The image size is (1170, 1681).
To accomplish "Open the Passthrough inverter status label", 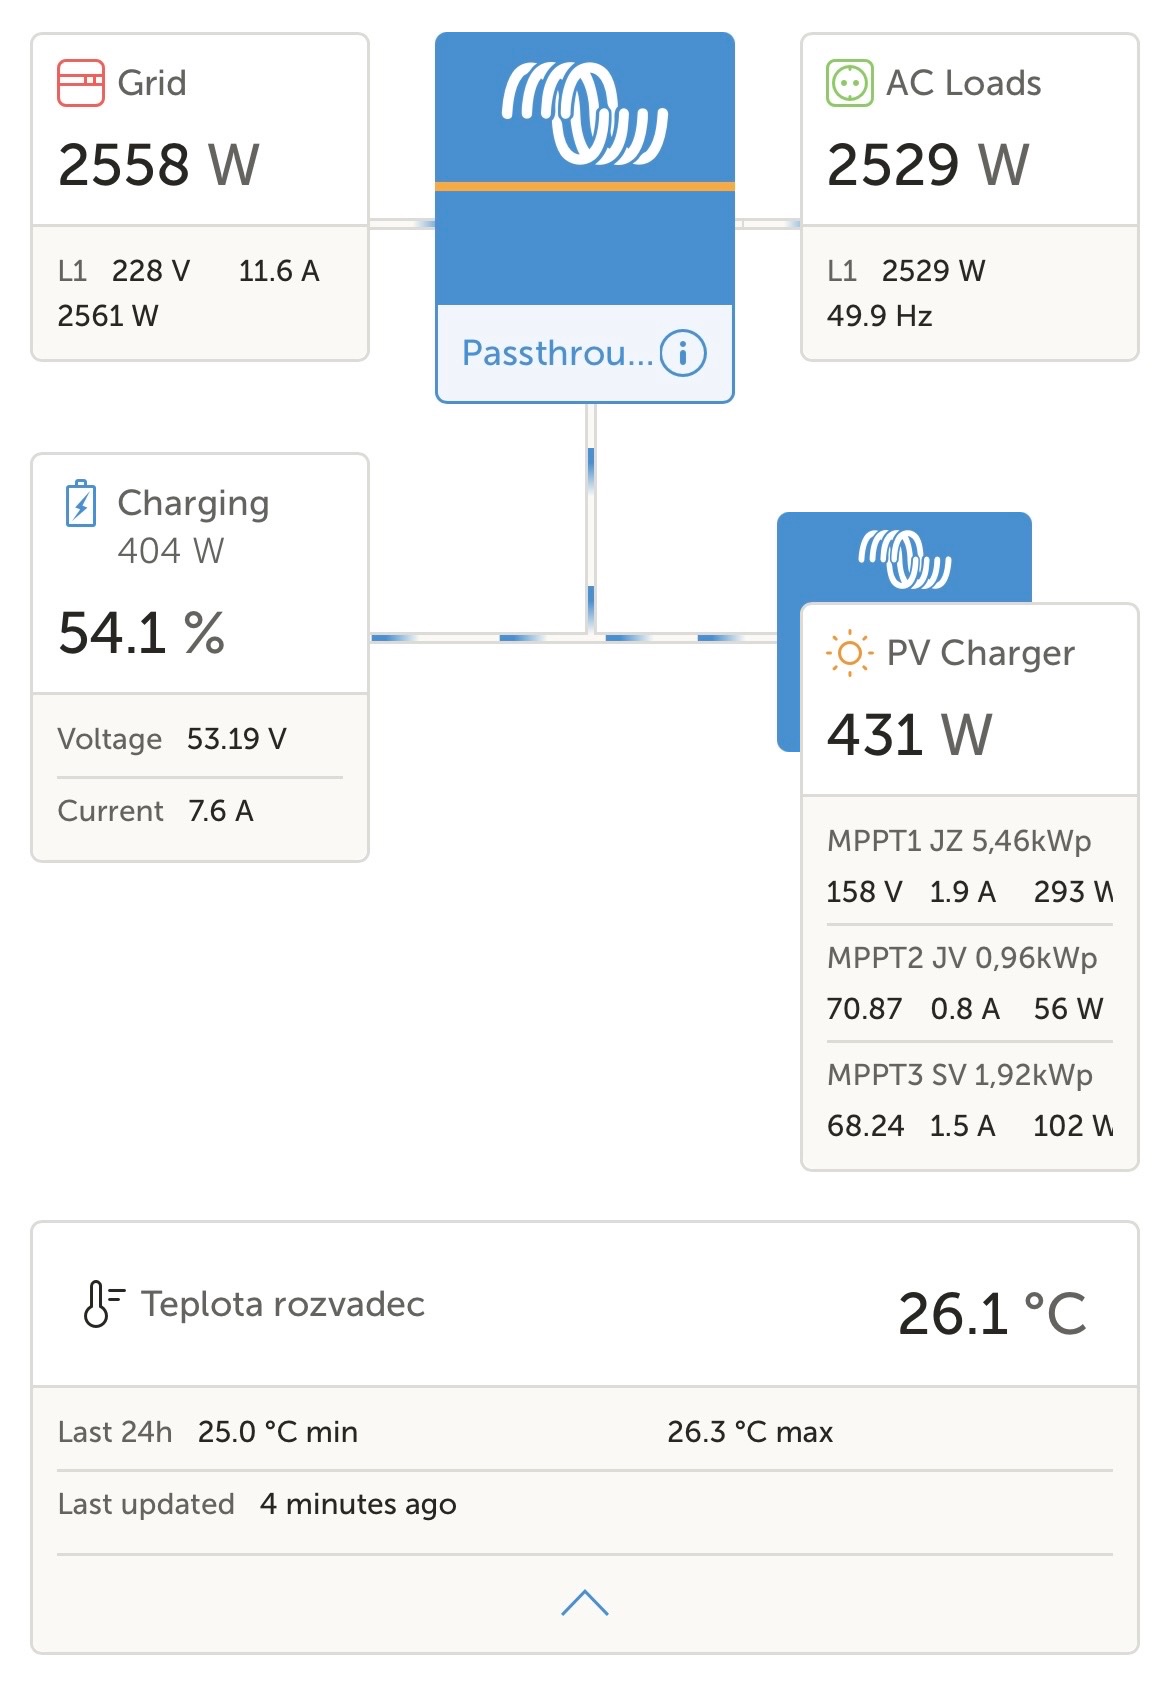I will [557, 353].
